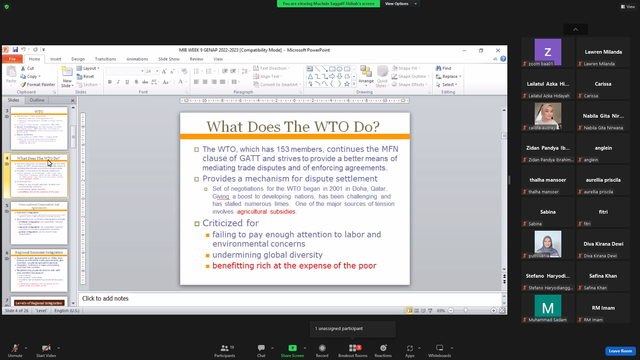Open Zoom Apps

[x=409, y=350]
